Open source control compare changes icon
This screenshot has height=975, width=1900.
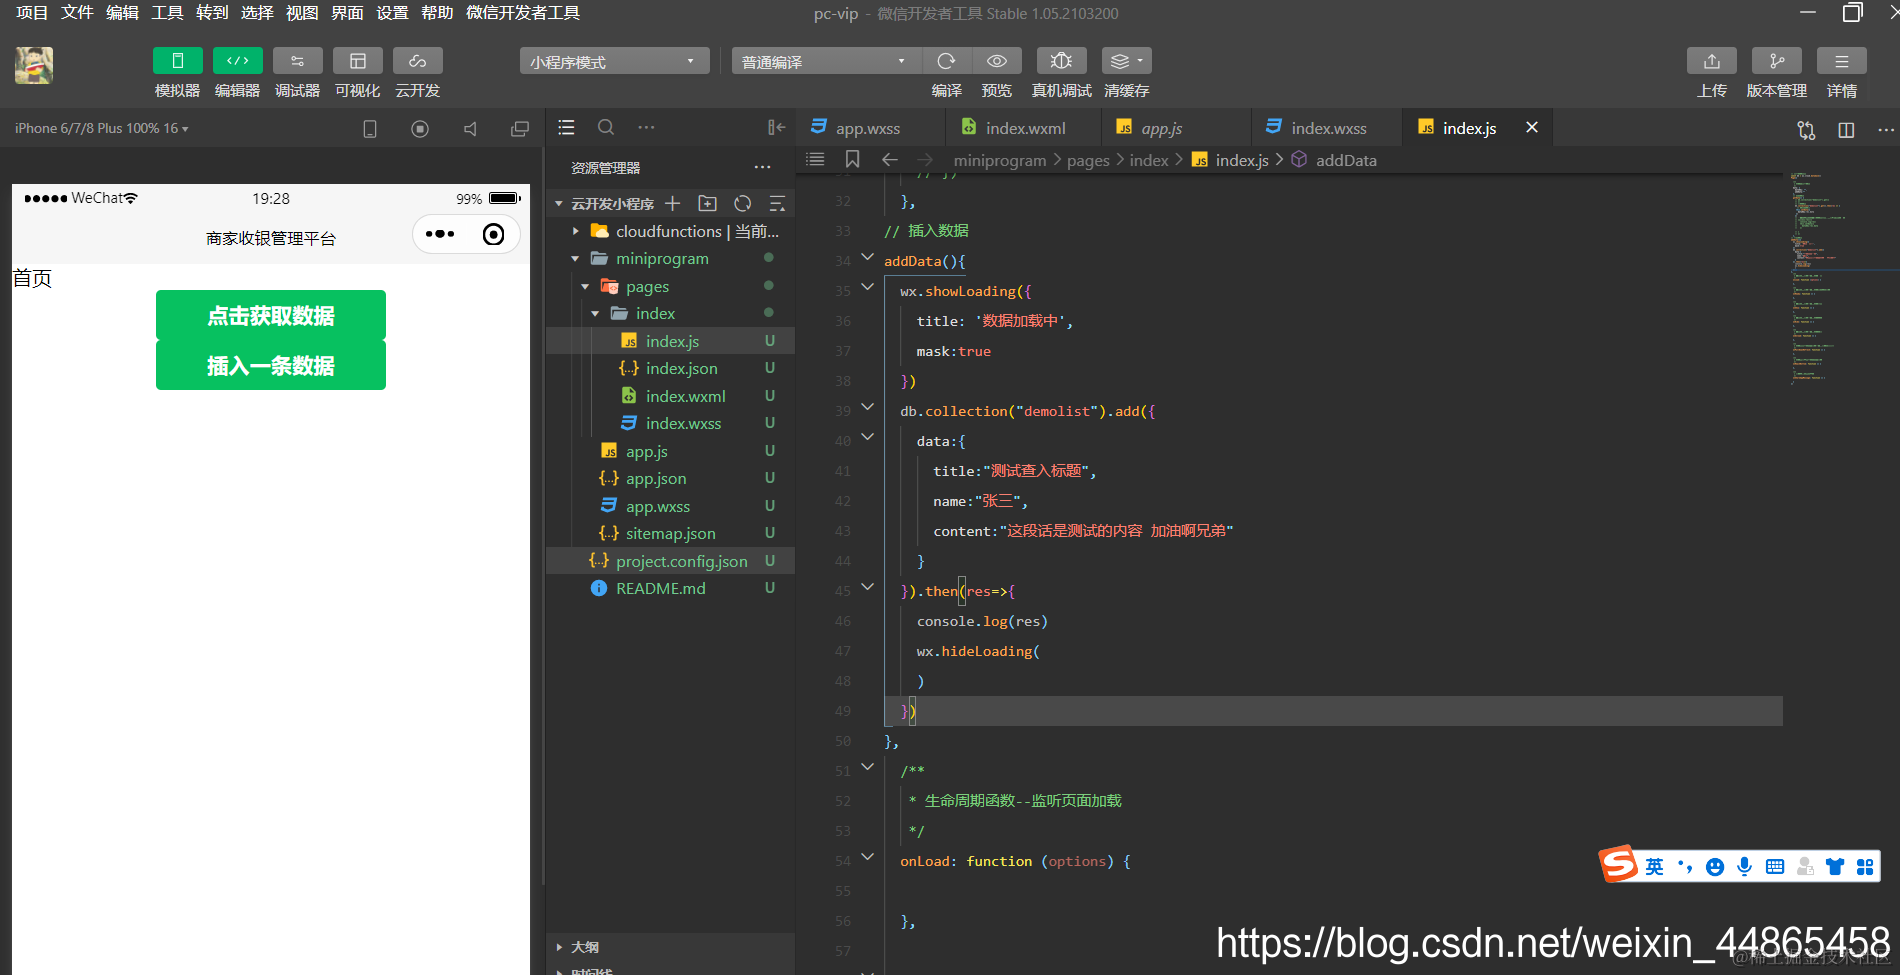[1806, 130]
